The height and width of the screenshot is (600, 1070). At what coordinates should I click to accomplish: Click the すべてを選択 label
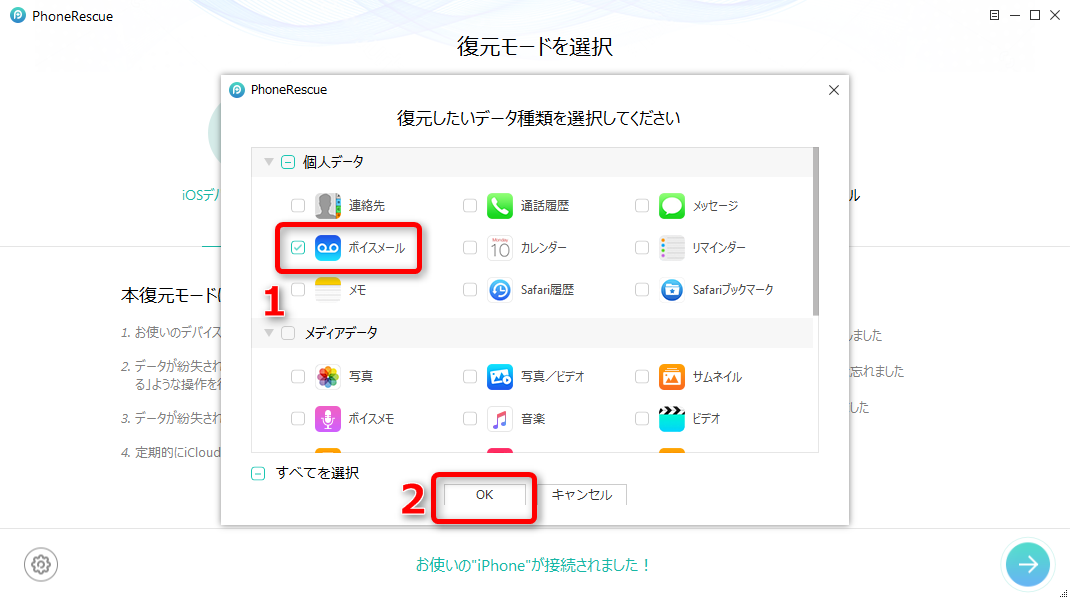317,473
